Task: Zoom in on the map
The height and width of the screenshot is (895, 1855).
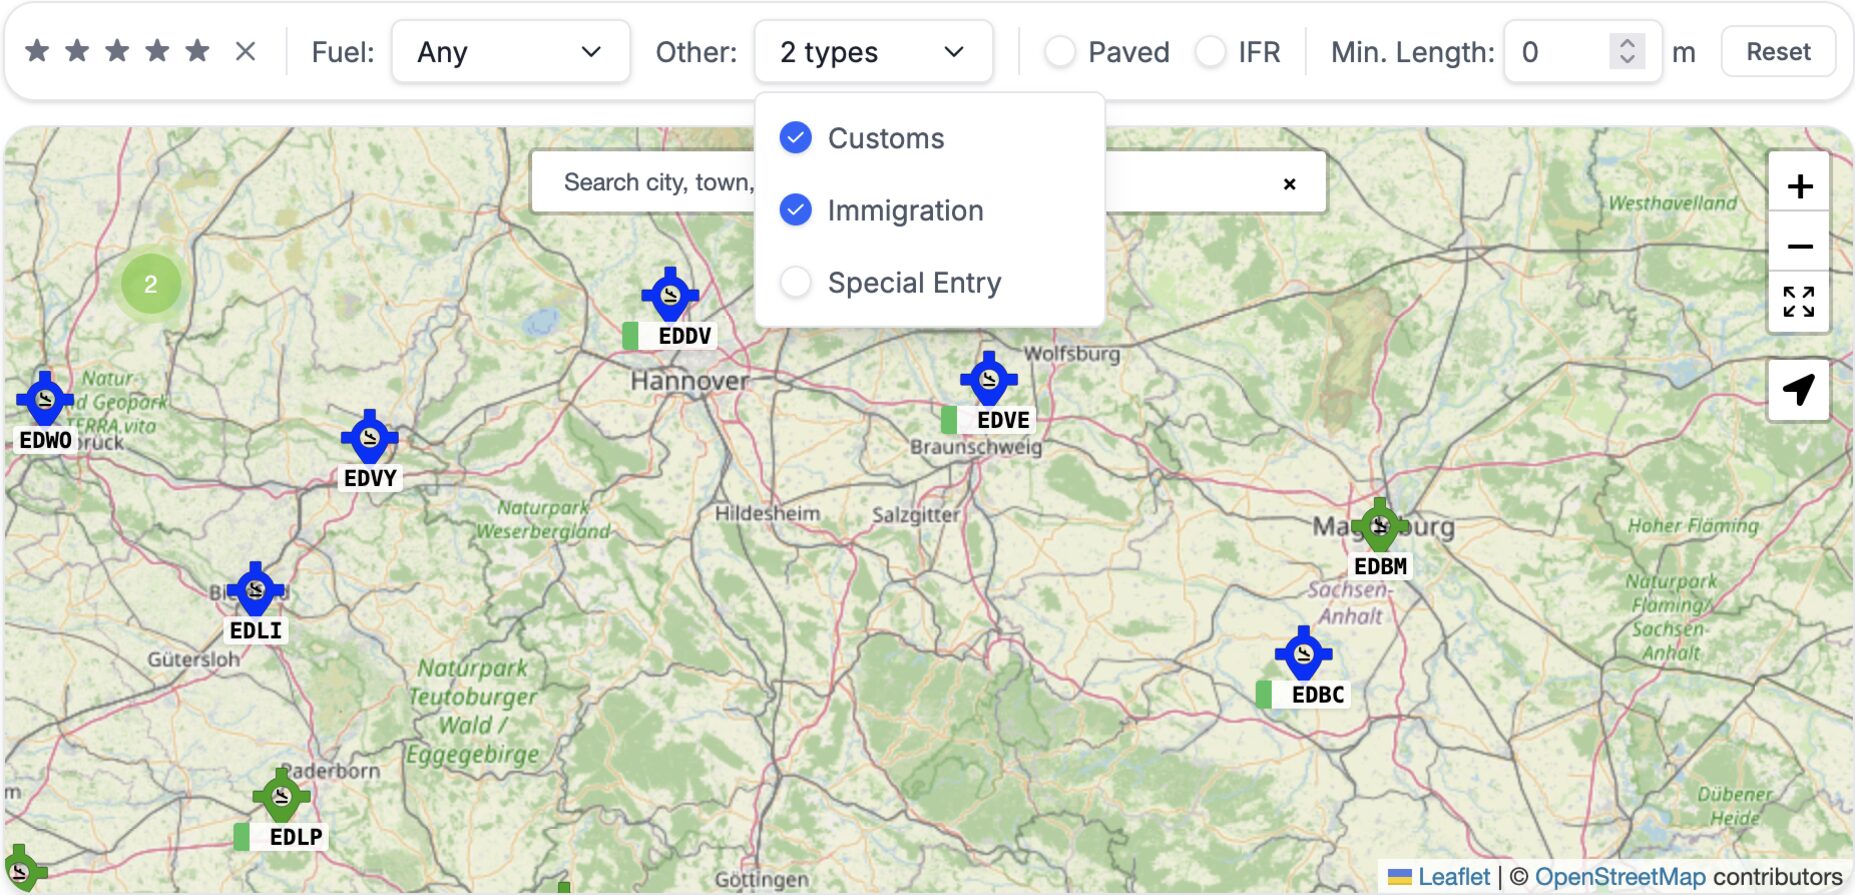Action: (x=1799, y=186)
